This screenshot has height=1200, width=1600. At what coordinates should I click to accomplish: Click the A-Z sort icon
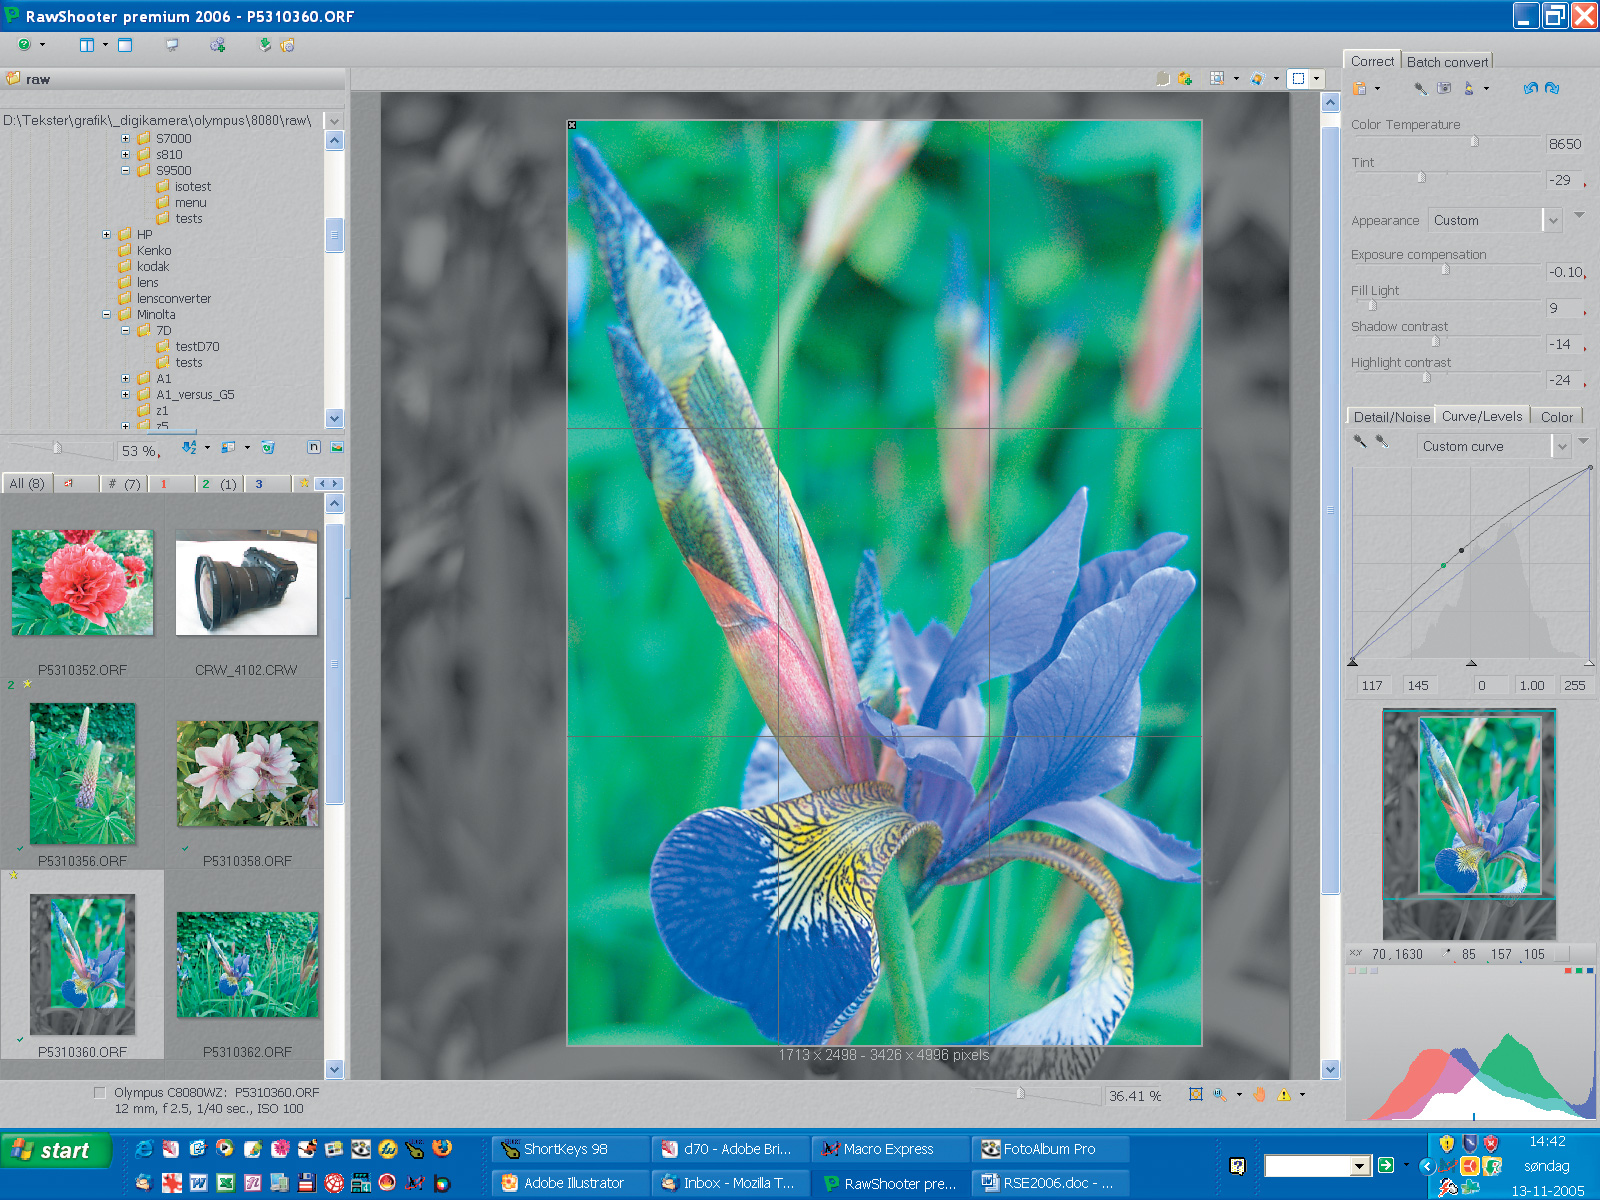[x=189, y=448]
